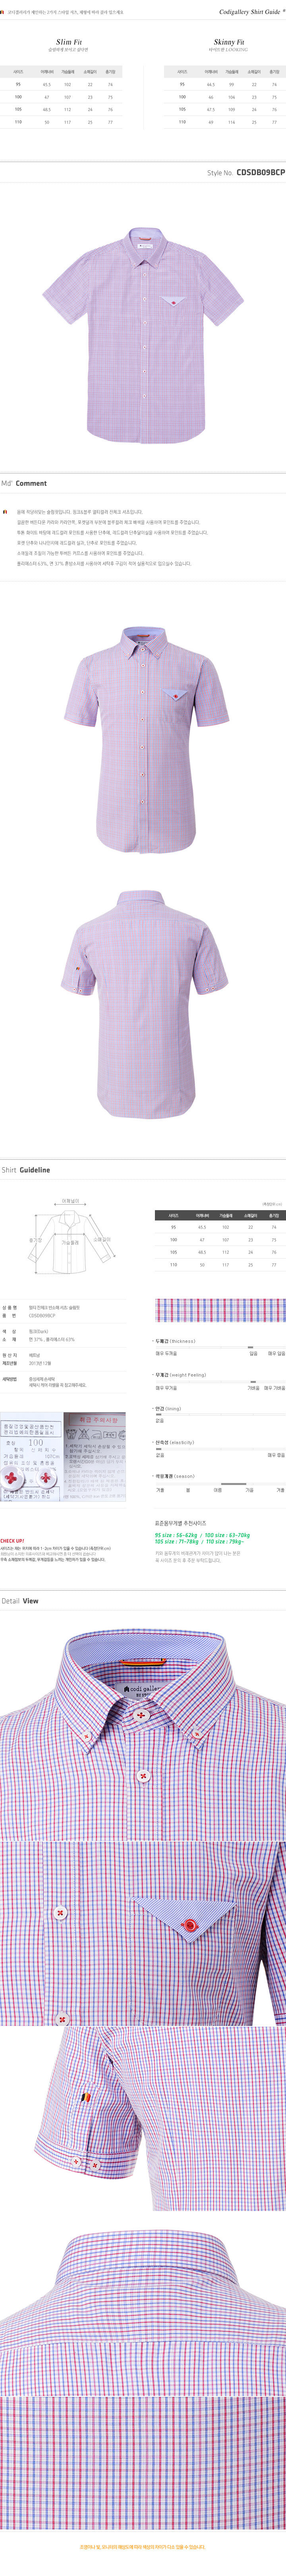Click the Style No. CDSDB09BCP label
Screen dimensions: 286x2576
click(x=246, y=173)
